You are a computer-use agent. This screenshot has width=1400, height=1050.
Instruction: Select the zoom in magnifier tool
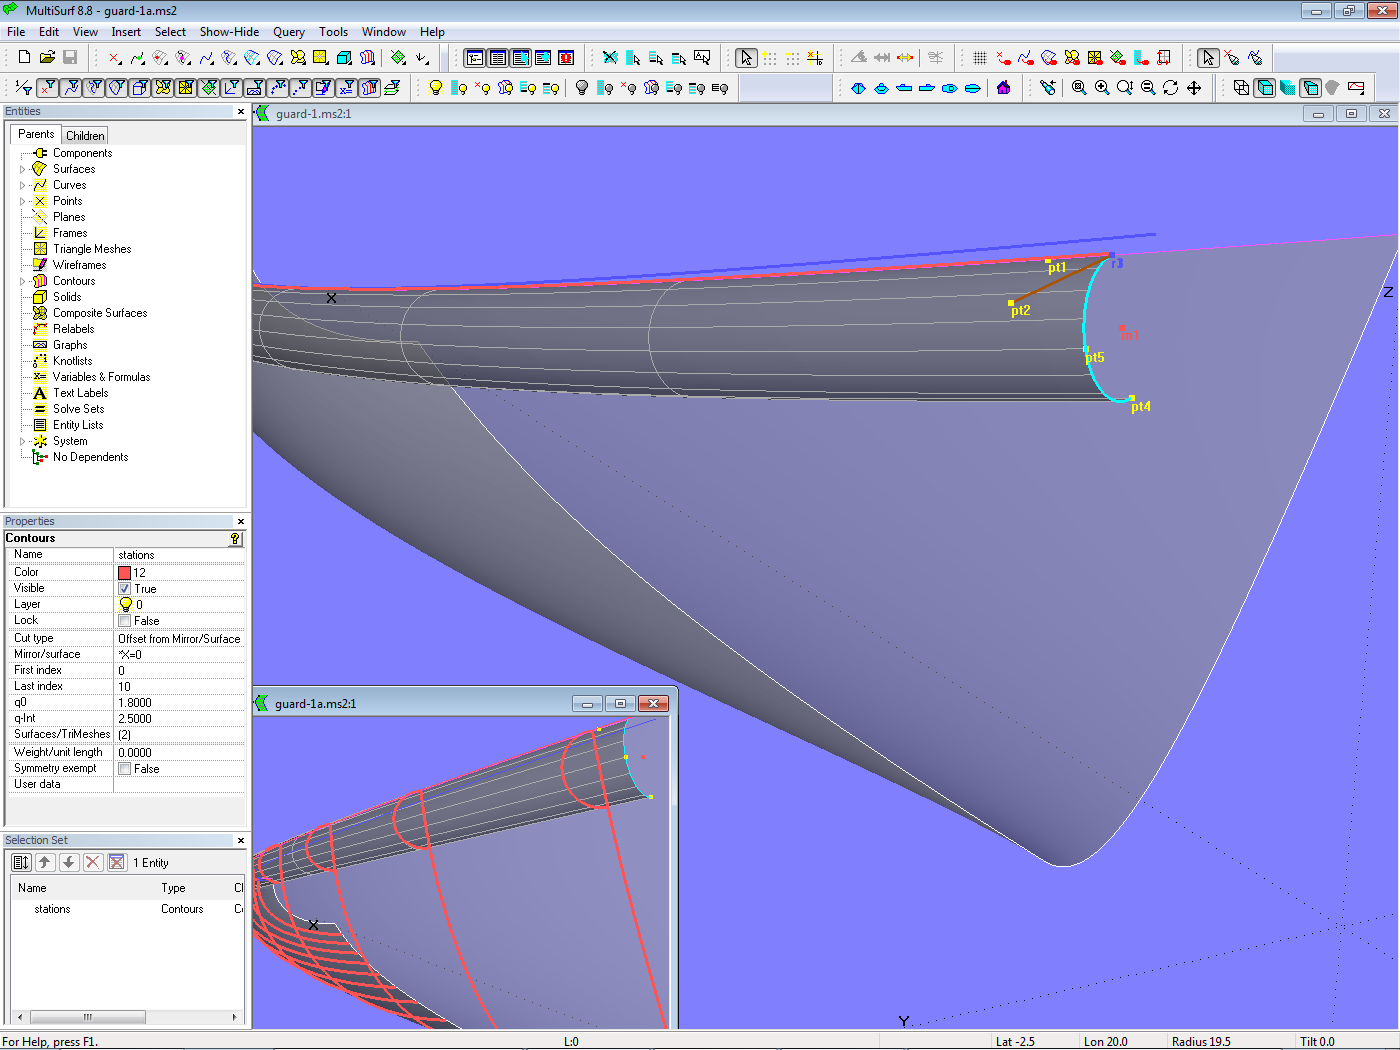pos(1102,88)
